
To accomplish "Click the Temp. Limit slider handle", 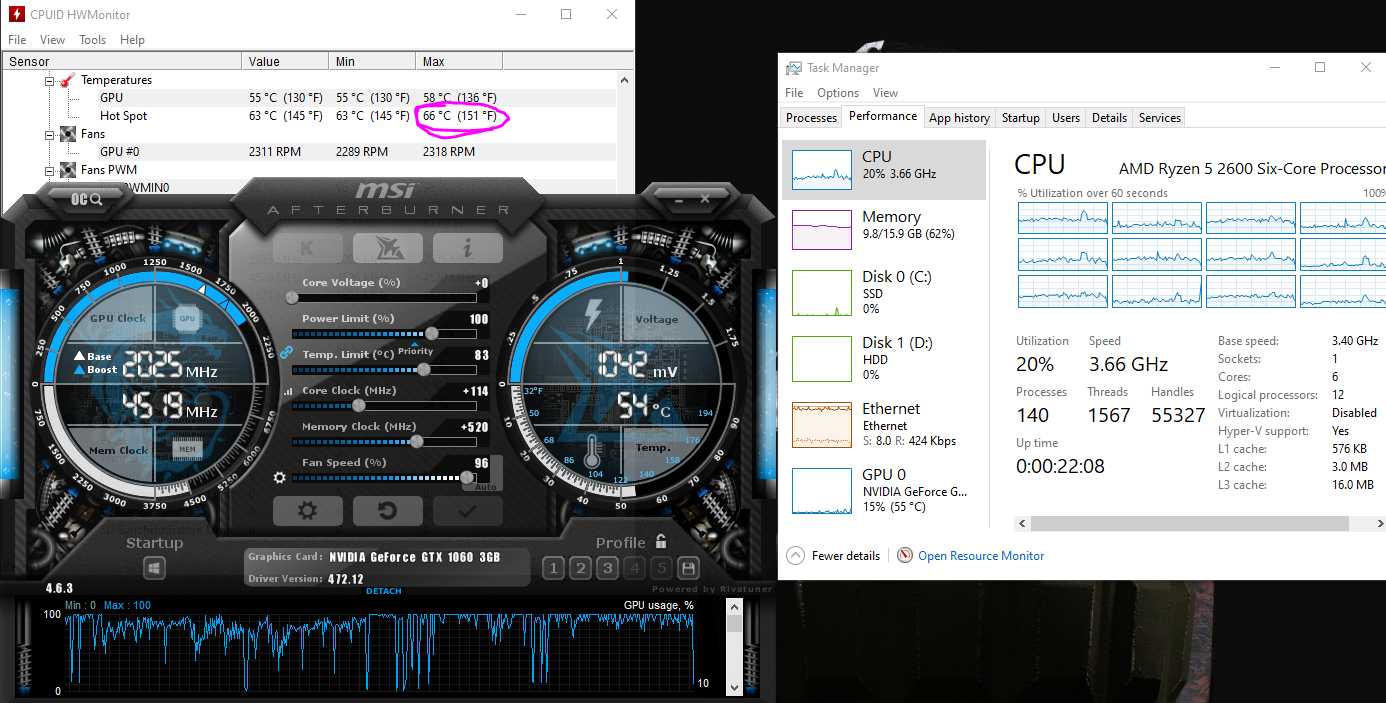I will click(423, 369).
